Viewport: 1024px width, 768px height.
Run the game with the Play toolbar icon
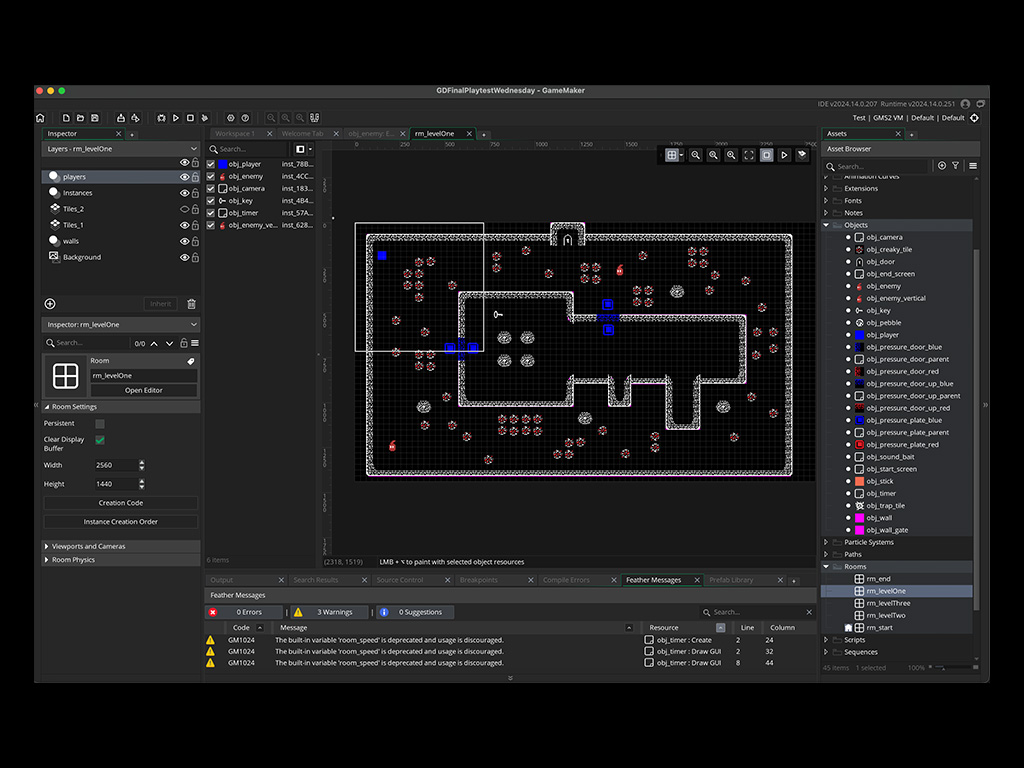[176, 117]
